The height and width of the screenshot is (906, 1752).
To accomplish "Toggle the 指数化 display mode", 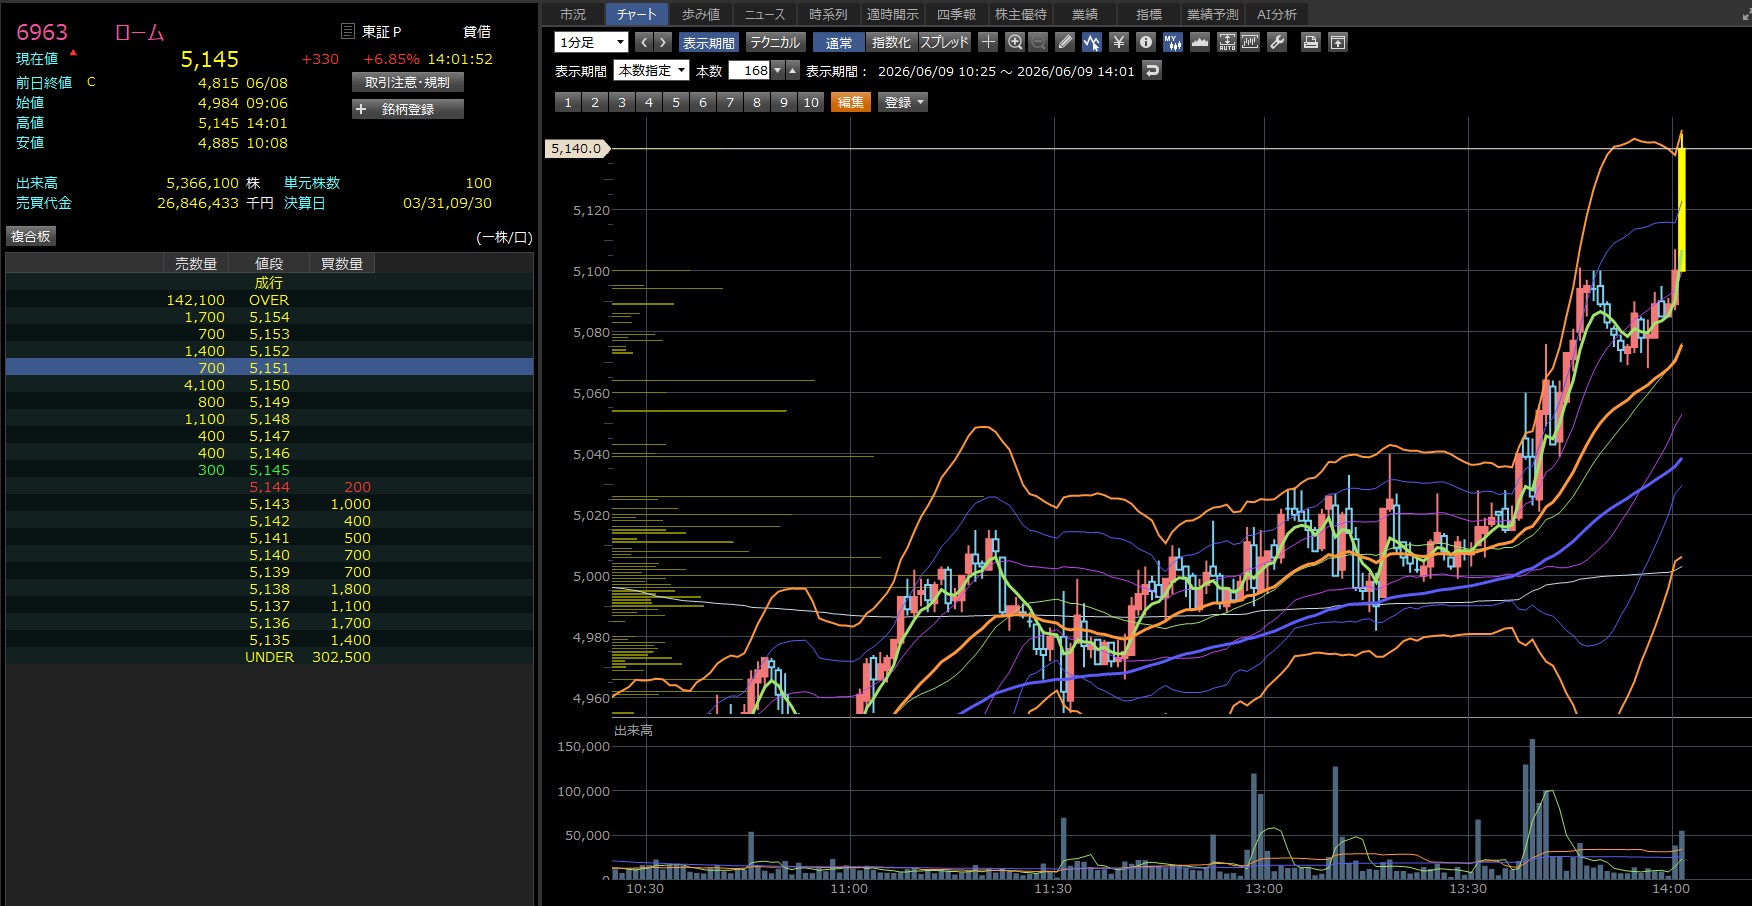I will click(891, 42).
